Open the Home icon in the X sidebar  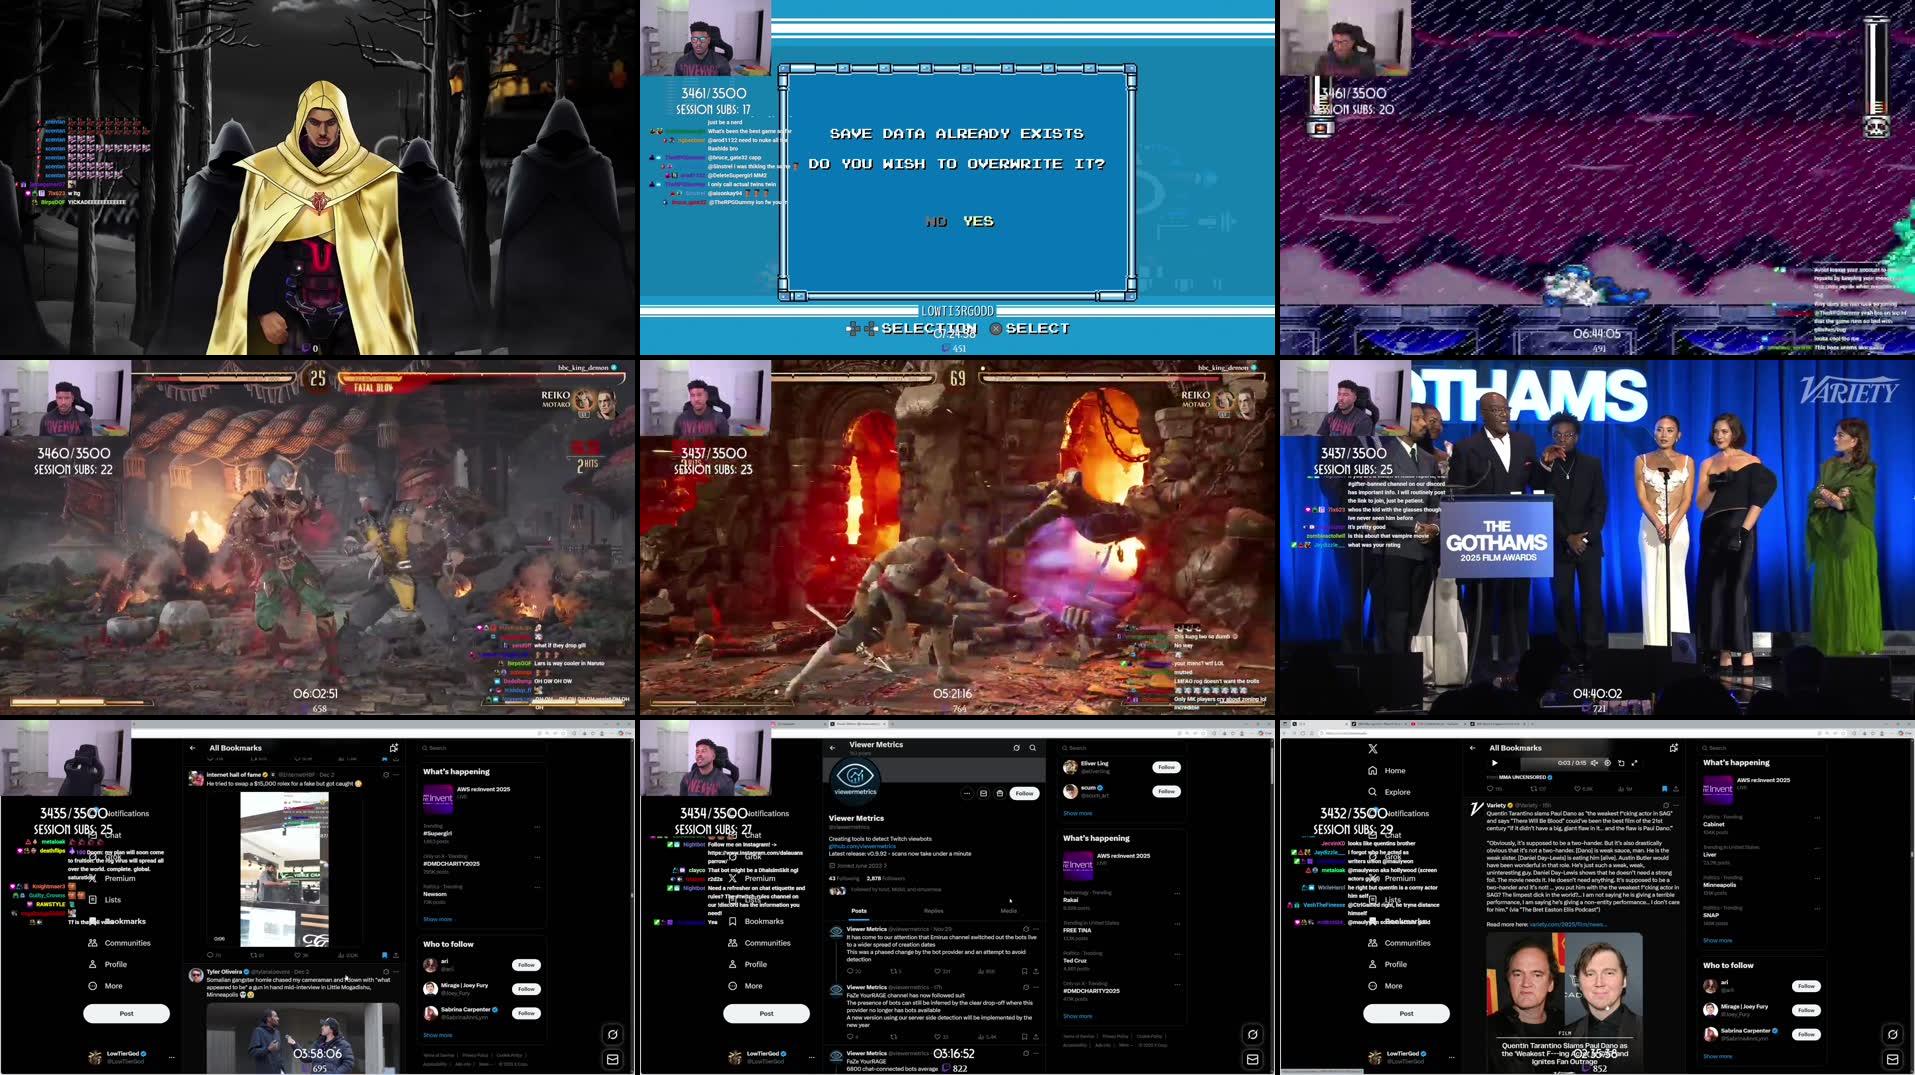click(1373, 771)
